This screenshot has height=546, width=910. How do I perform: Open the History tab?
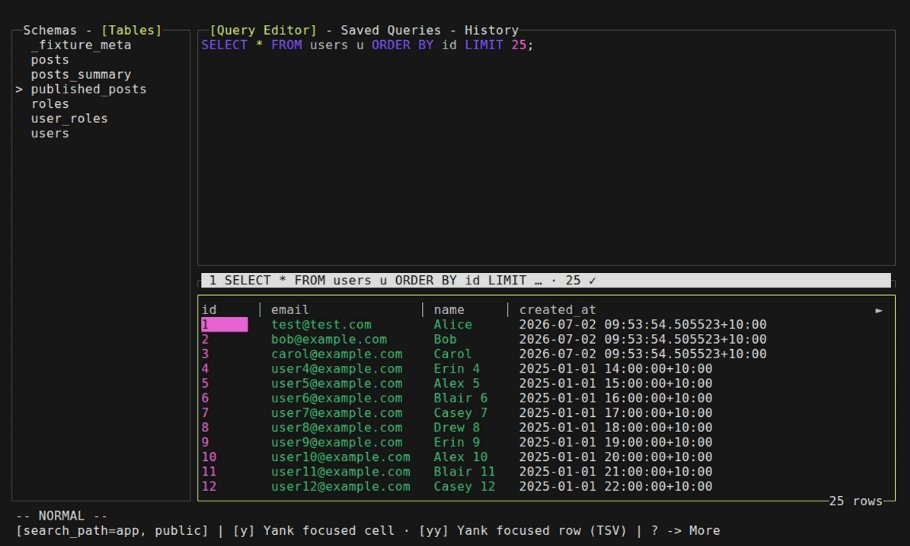coord(491,30)
